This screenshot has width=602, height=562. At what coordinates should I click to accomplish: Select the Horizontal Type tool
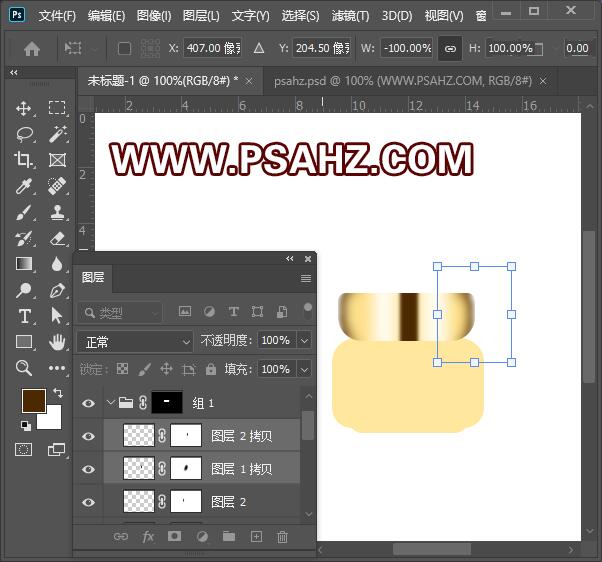[24, 316]
